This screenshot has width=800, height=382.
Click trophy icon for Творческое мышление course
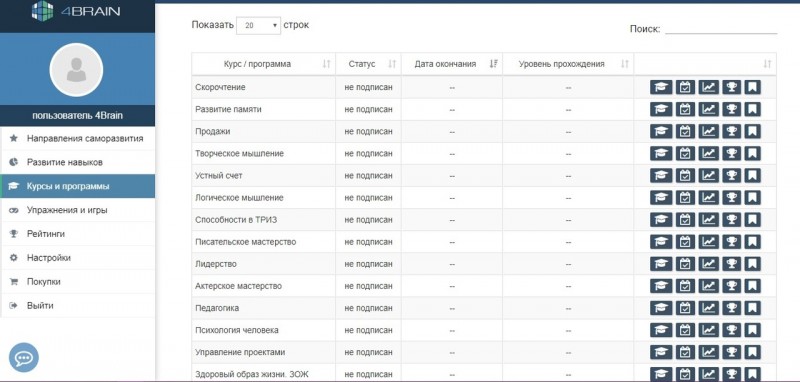click(x=731, y=154)
